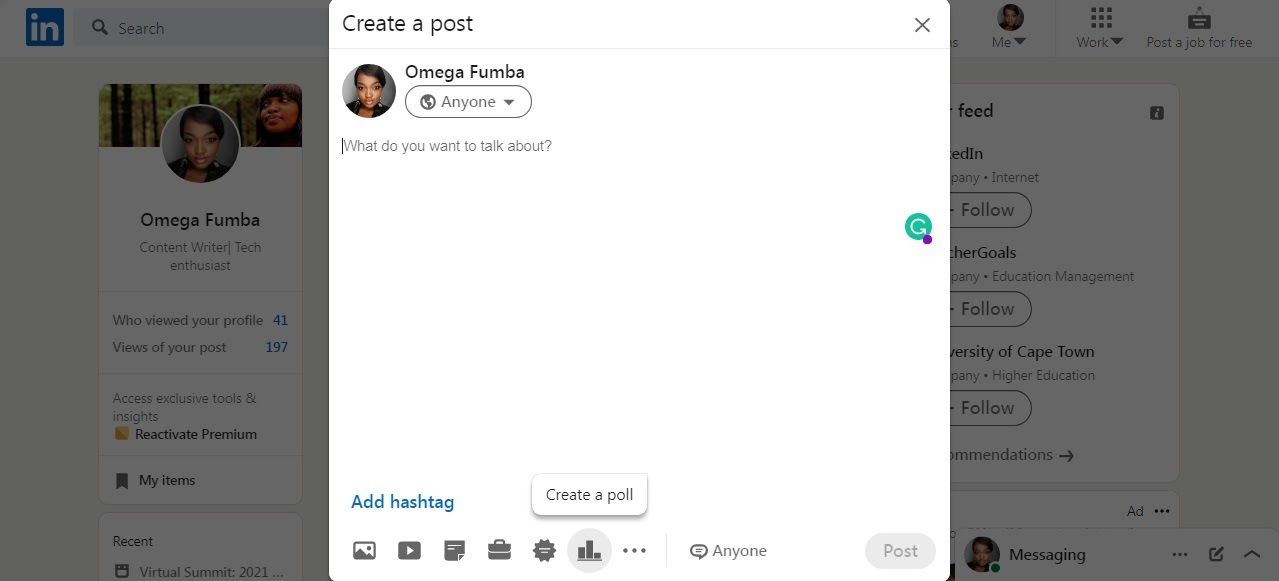Celebrate an occasion using the badge icon
This screenshot has width=1279, height=581.
544,550
